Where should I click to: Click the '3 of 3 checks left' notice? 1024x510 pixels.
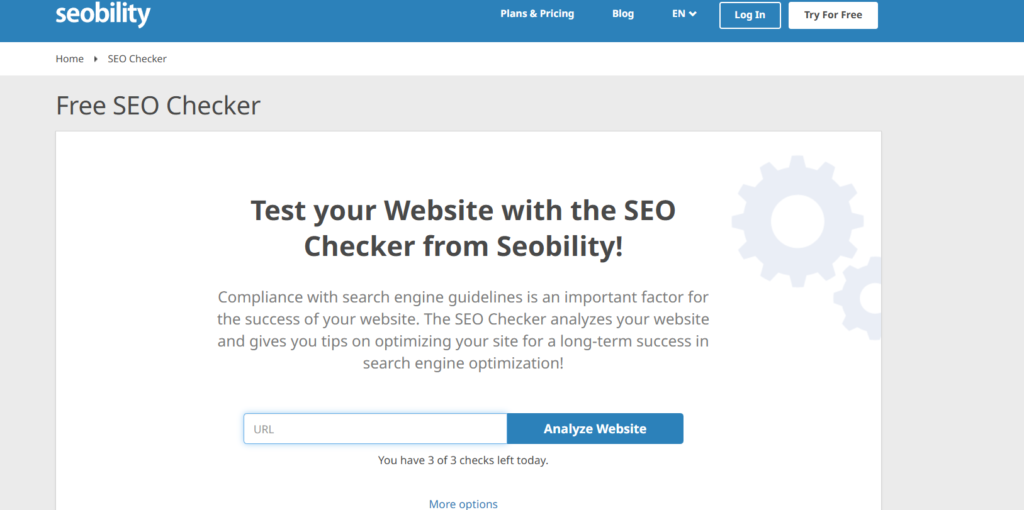click(463, 460)
